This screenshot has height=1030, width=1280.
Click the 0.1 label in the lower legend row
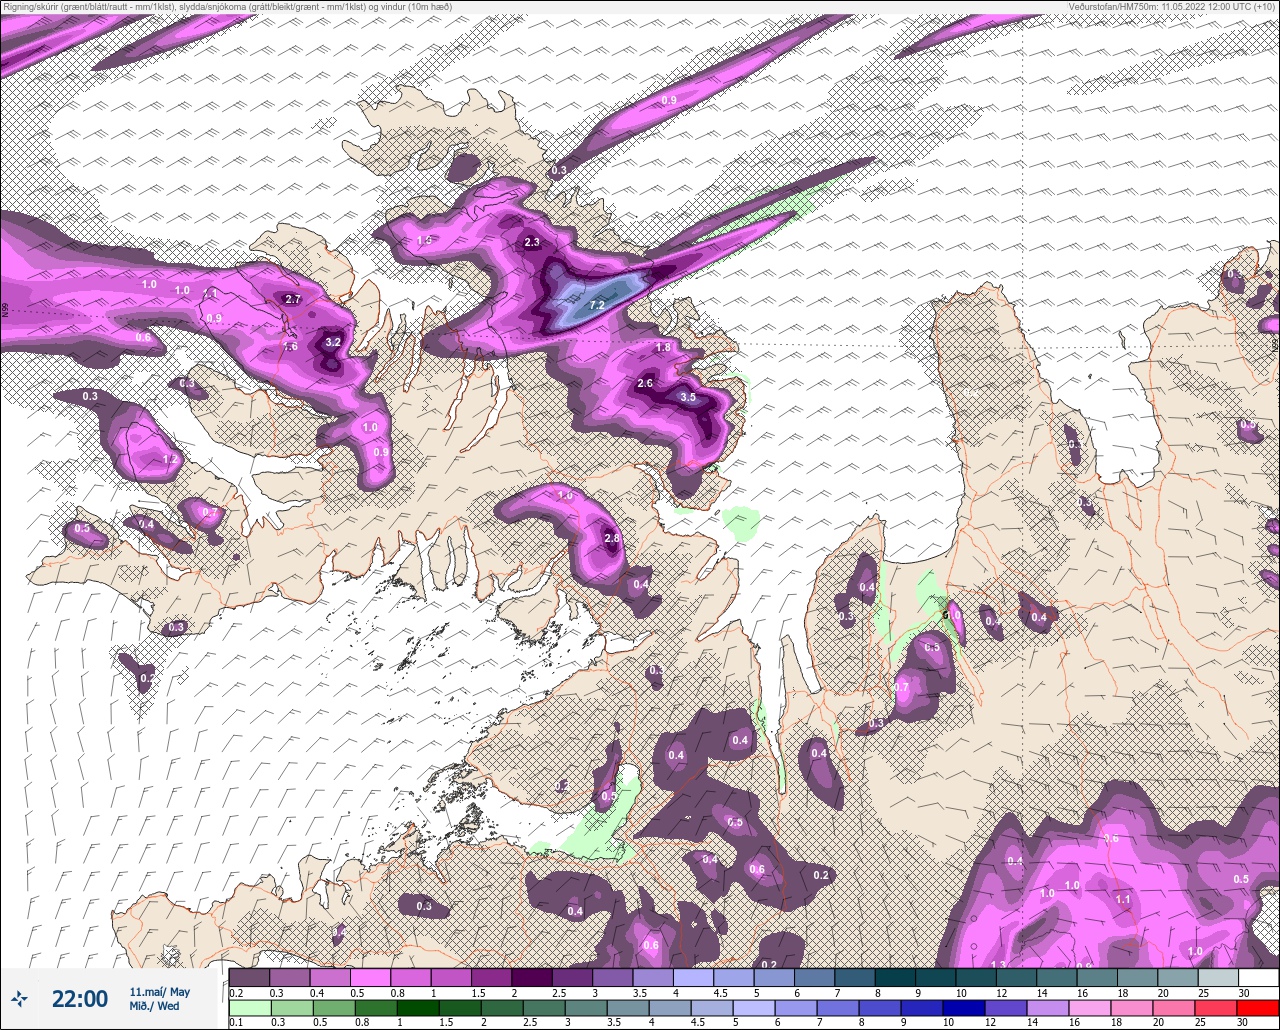point(236,1023)
